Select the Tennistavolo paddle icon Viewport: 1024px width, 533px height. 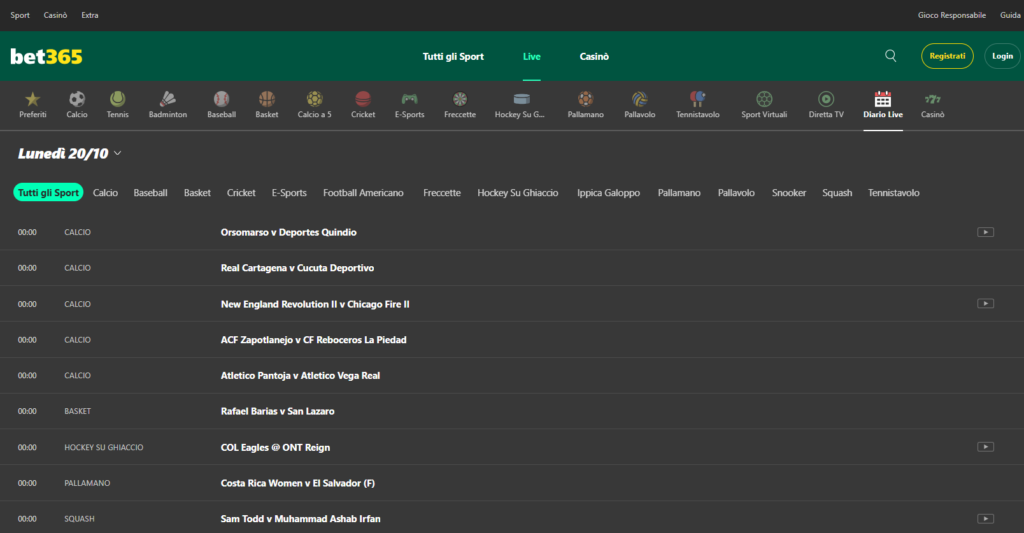click(x=697, y=99)
